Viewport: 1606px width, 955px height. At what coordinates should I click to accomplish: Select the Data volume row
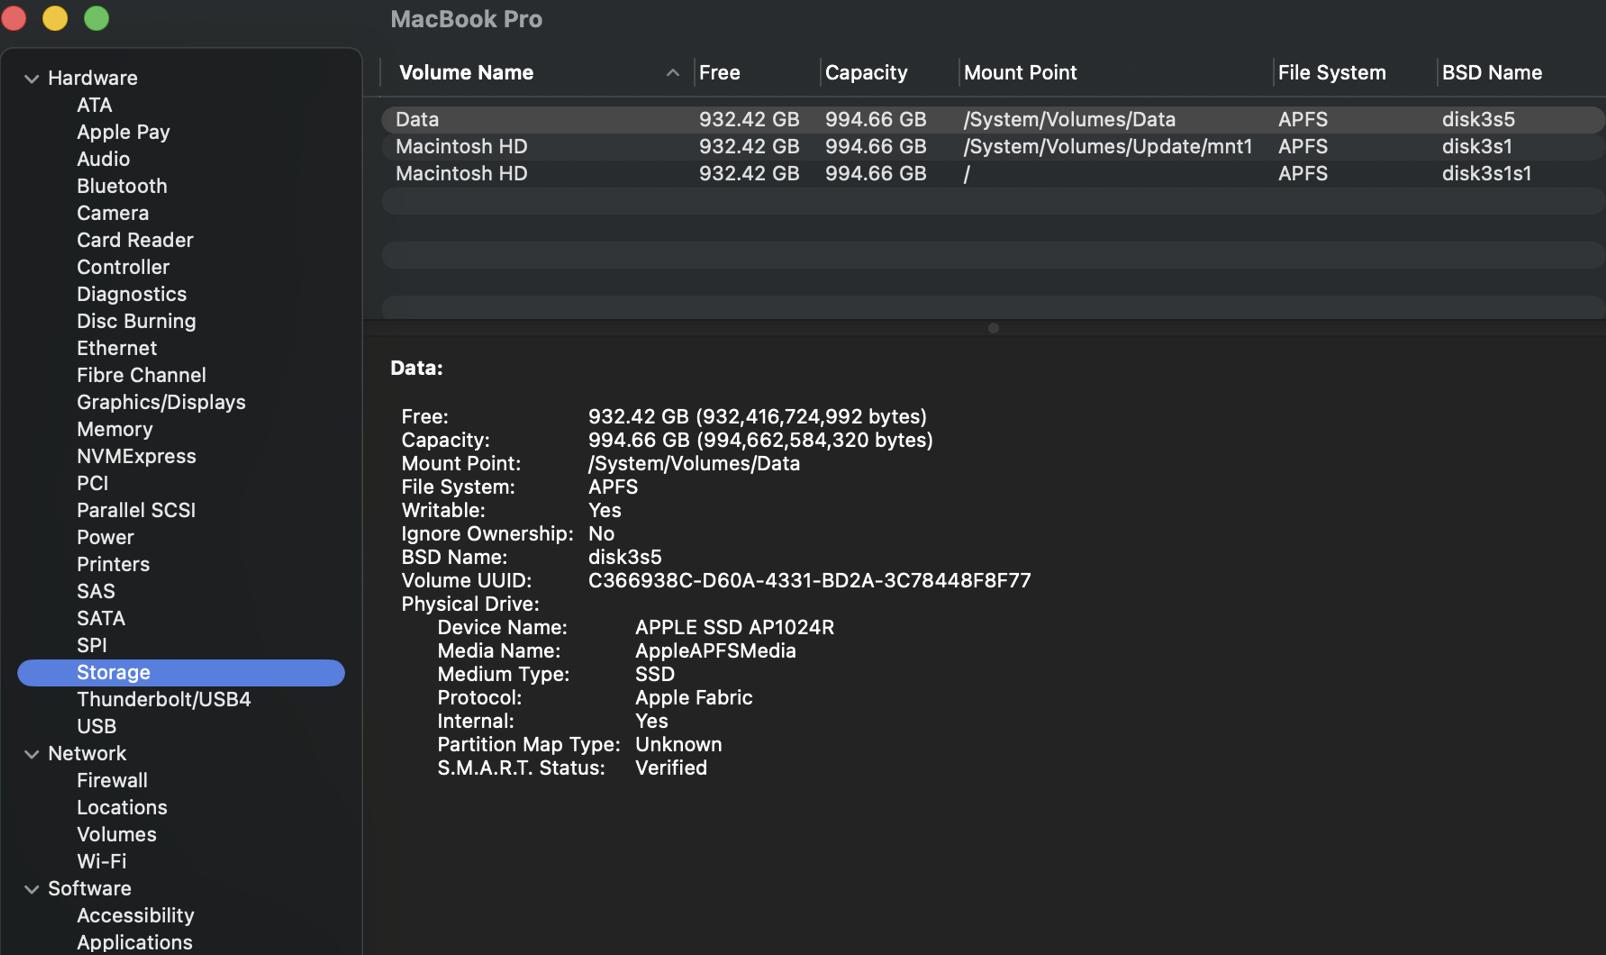(x=993, y=119)
